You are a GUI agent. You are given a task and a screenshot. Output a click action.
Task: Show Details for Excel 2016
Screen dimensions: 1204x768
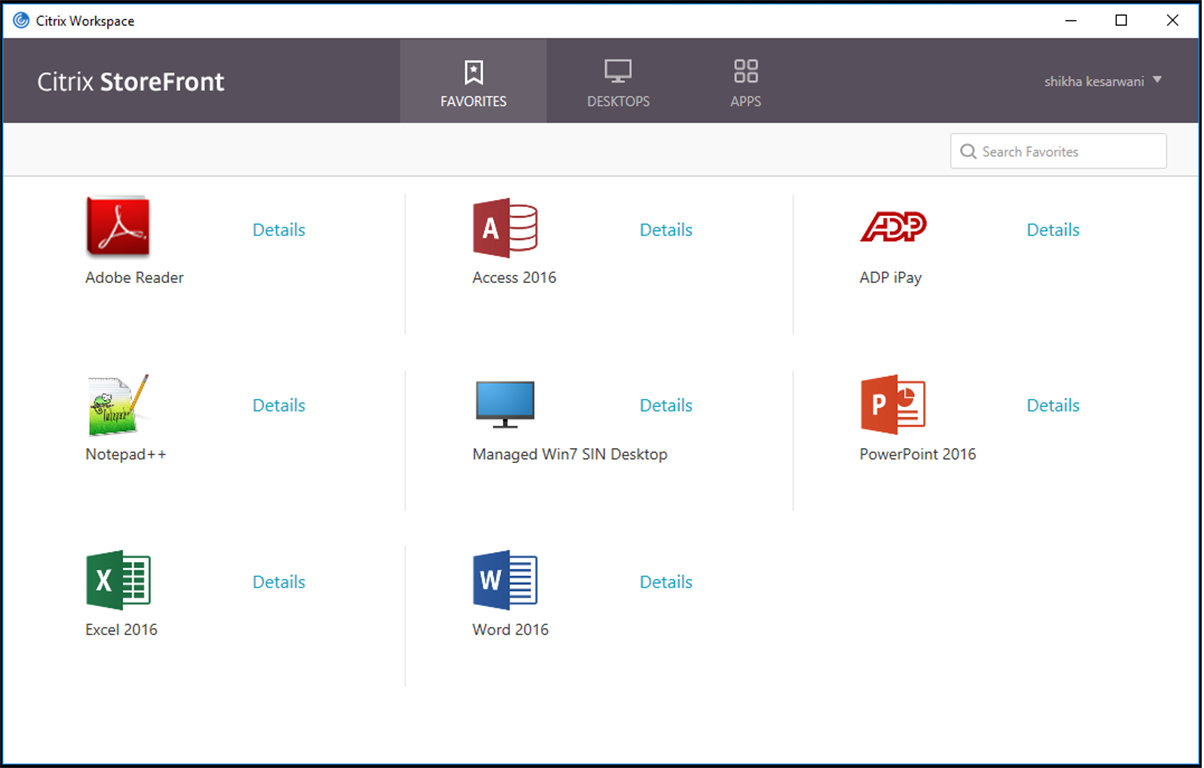(279, 581)
